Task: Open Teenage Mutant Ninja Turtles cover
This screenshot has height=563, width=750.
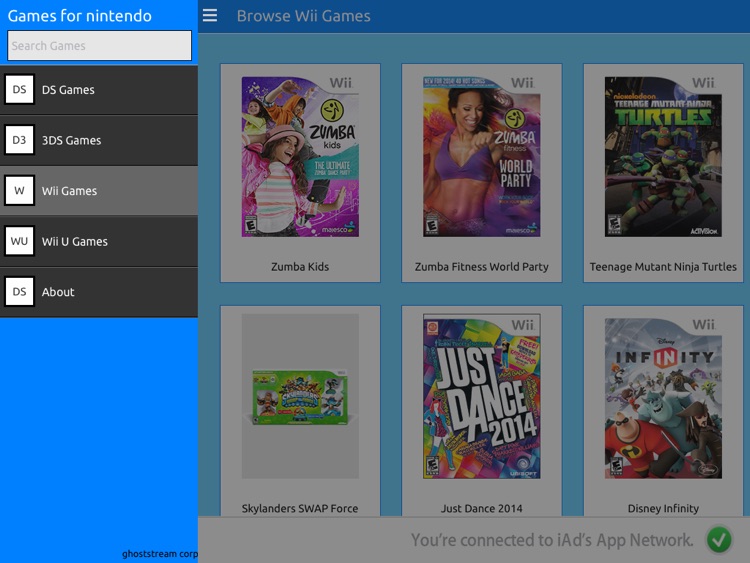Action: pos(663,156)
